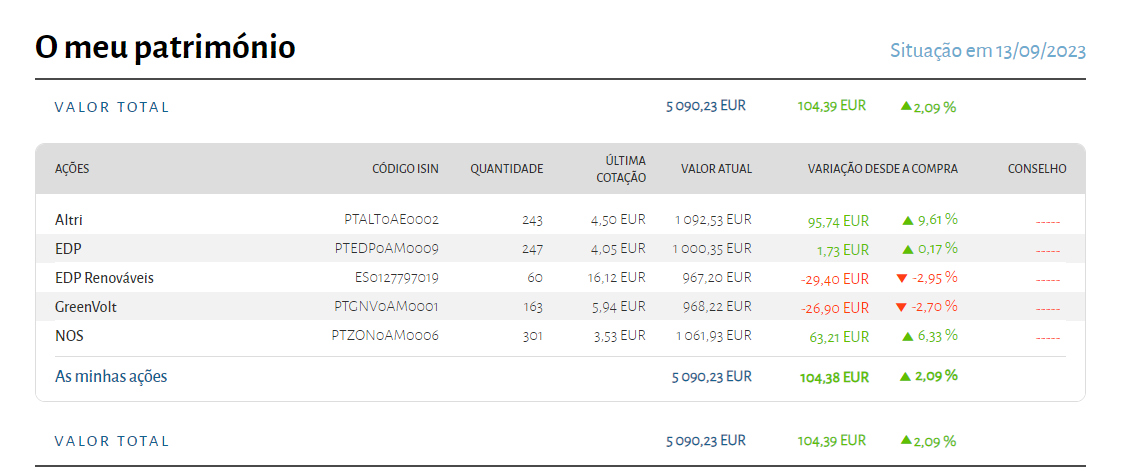Click the Situação em 13/09/2023 date

988,51
